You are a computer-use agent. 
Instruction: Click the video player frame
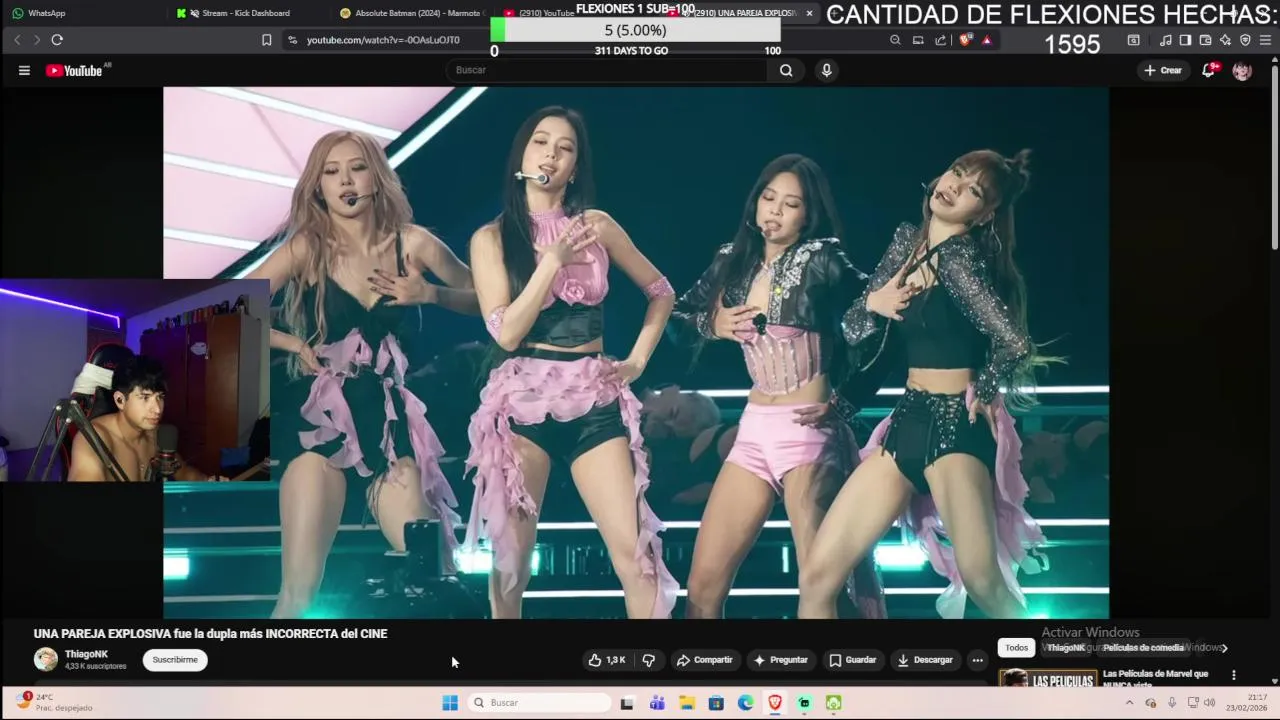636,352
